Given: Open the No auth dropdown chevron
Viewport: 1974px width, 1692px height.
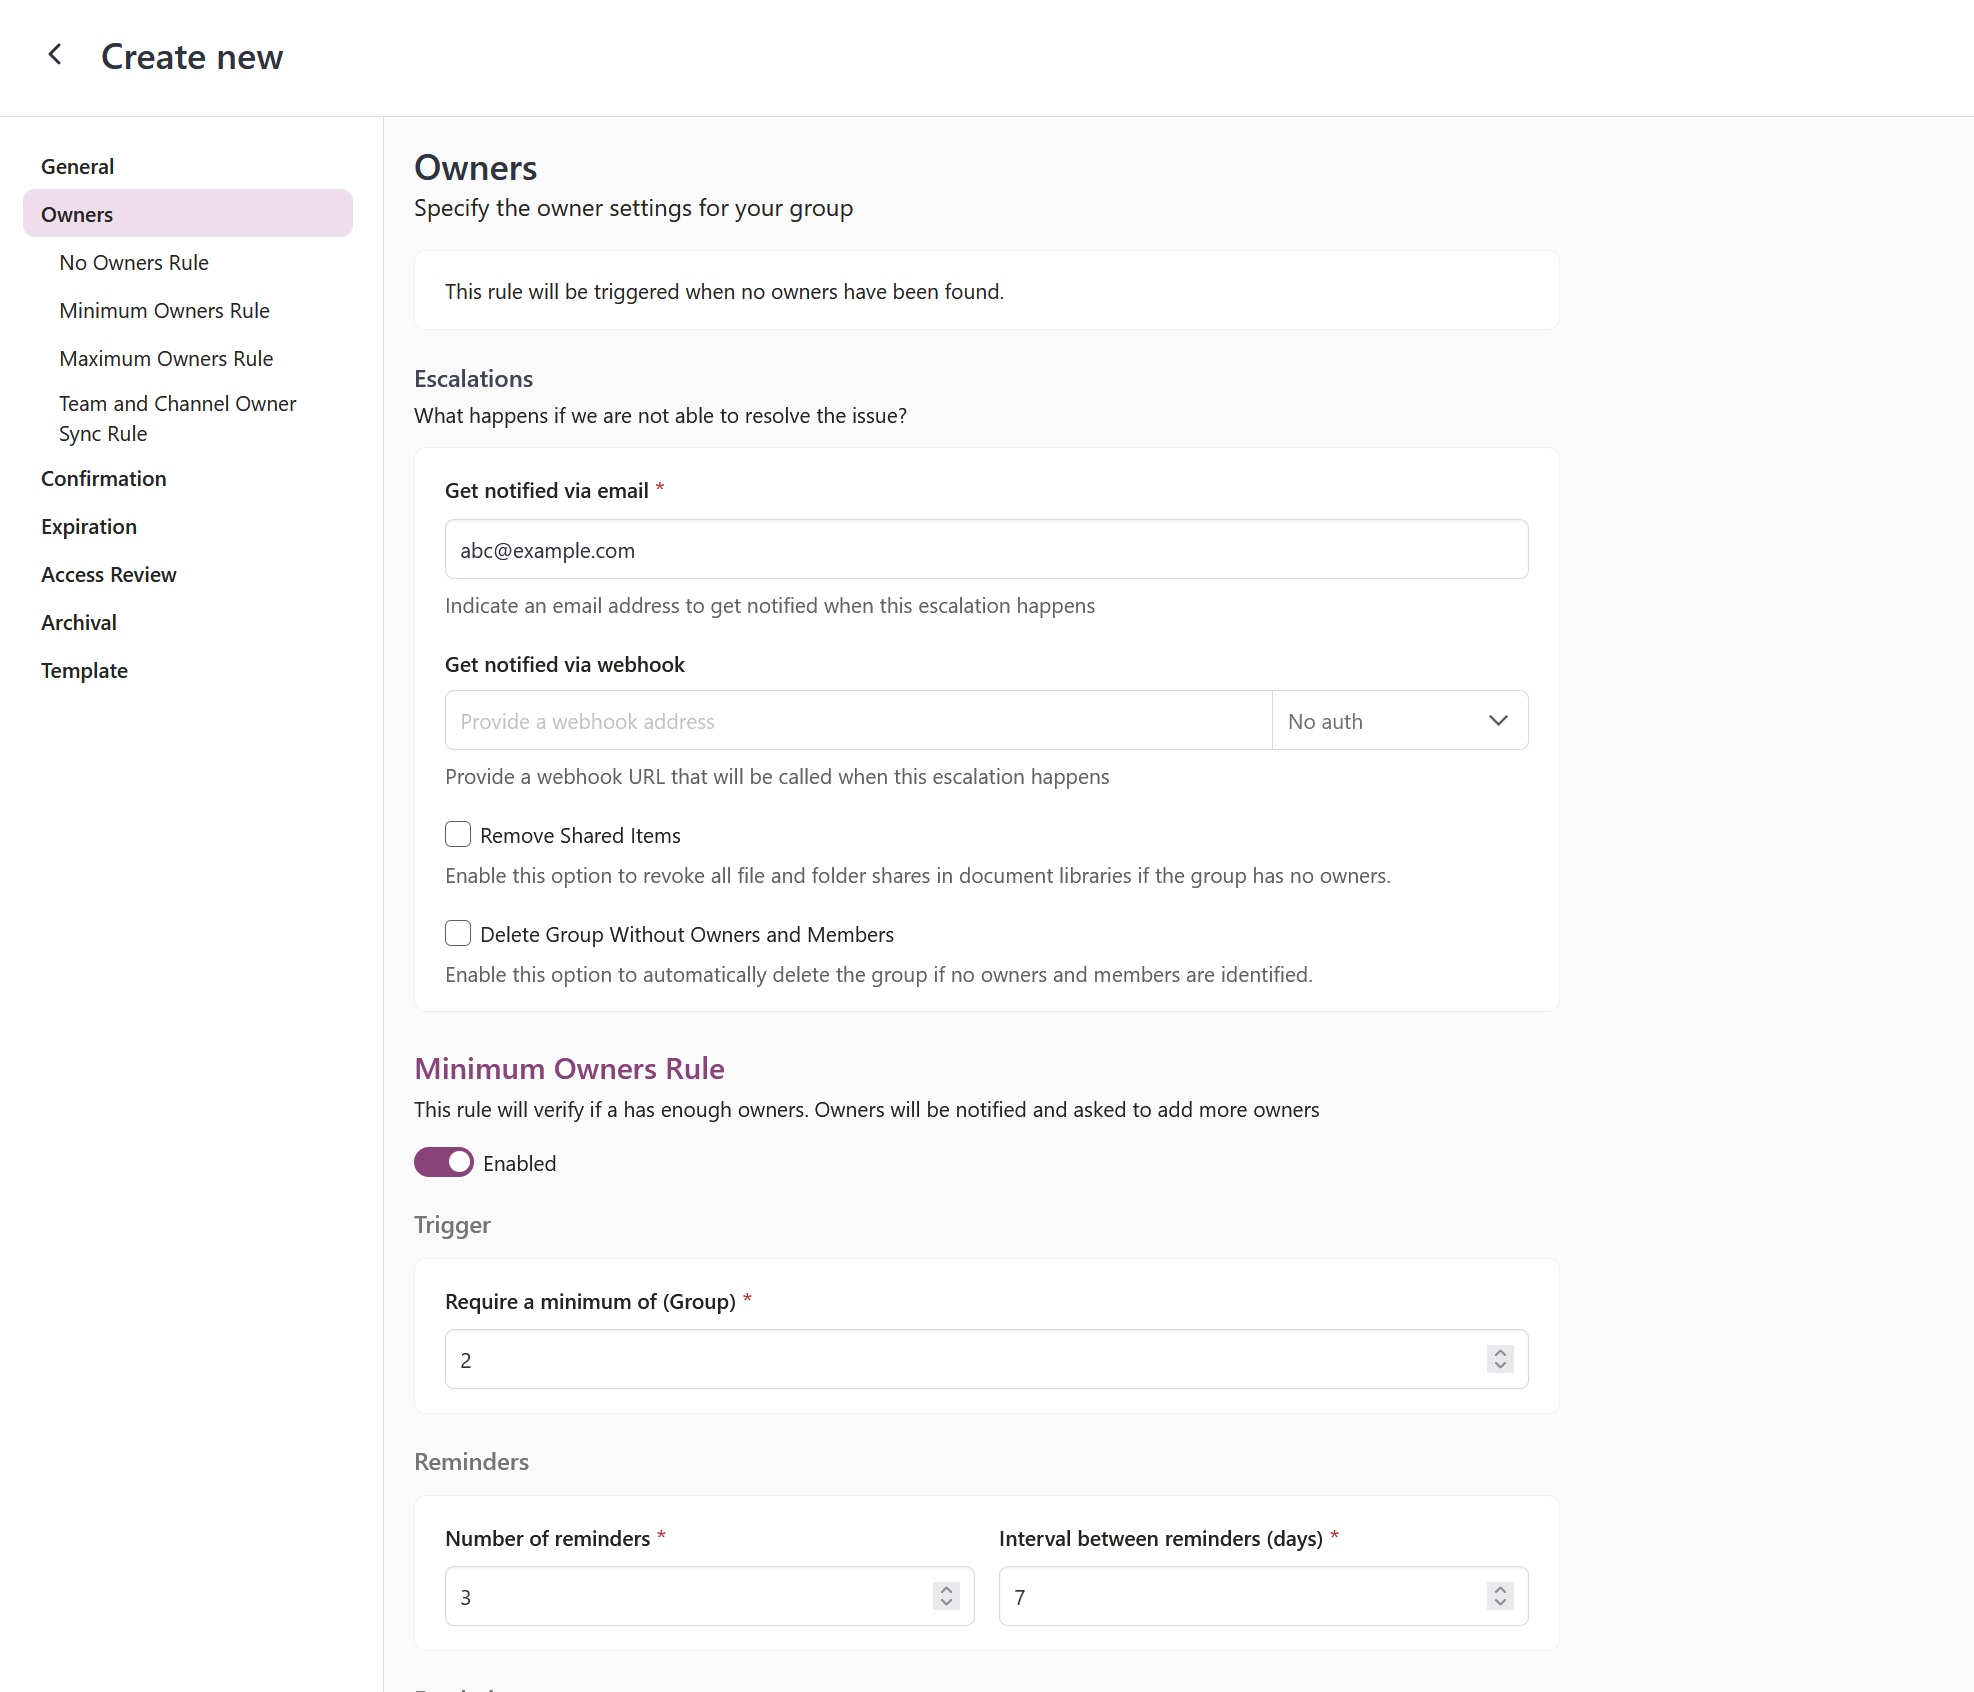Looking at the screenshot, I should pos(1497,721).
